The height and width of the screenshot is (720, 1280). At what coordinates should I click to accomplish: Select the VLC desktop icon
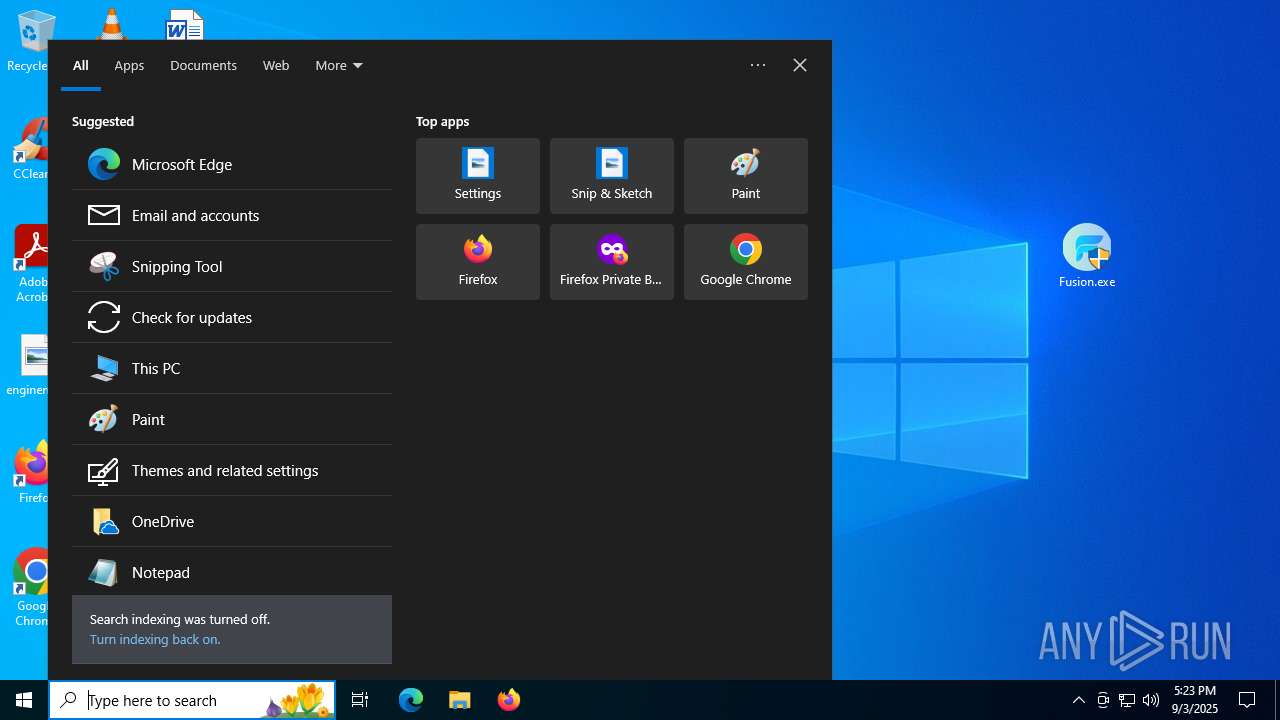(x=111, y=22)
